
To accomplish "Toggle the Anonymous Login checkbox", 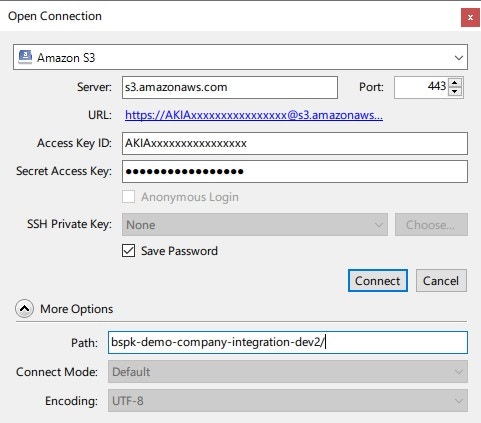I will [128, 197].
